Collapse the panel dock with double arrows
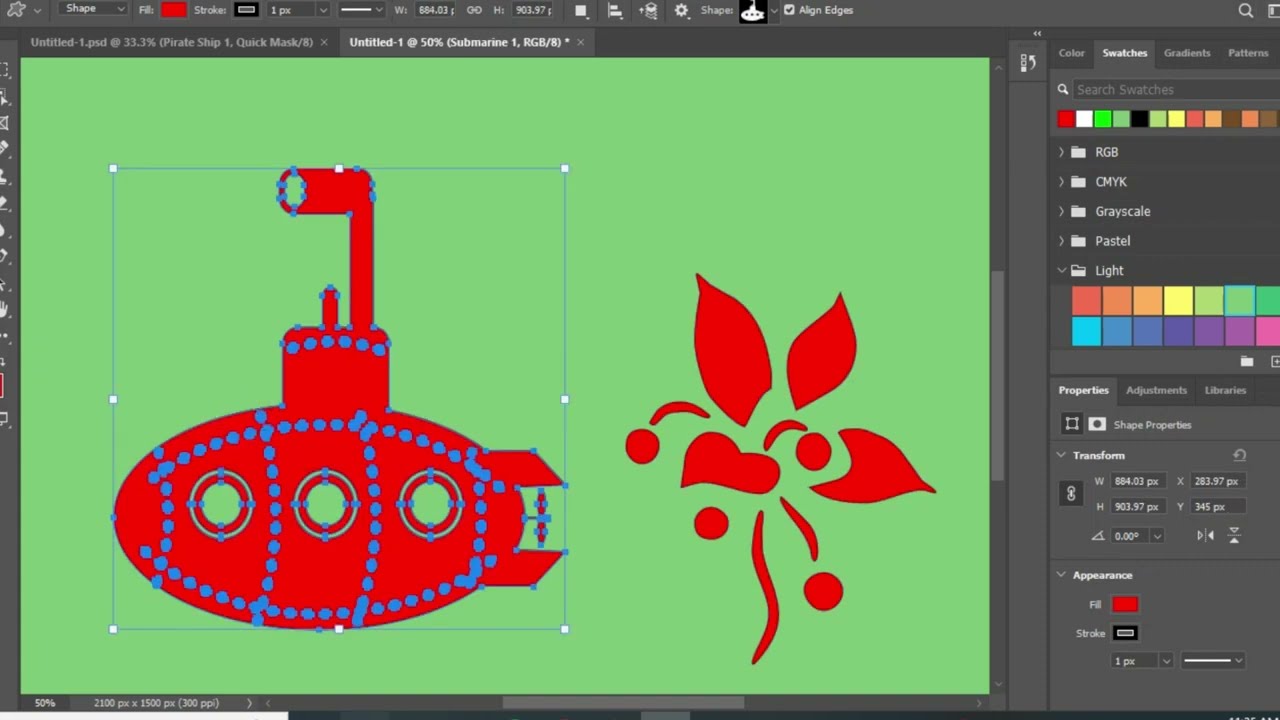1280x720 pixels. [x=1037, y=33]
